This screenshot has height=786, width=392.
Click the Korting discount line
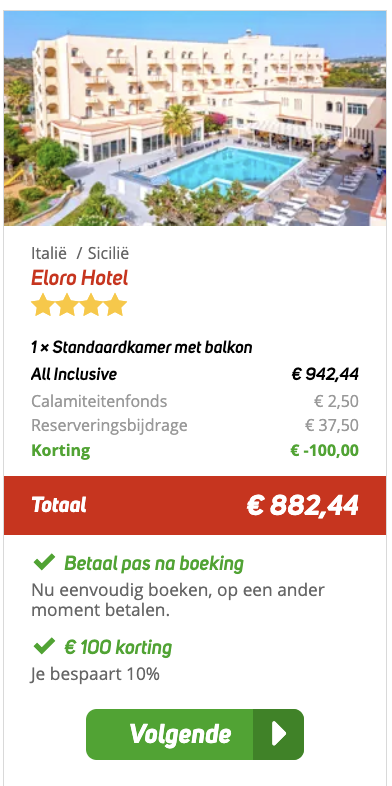195,450
